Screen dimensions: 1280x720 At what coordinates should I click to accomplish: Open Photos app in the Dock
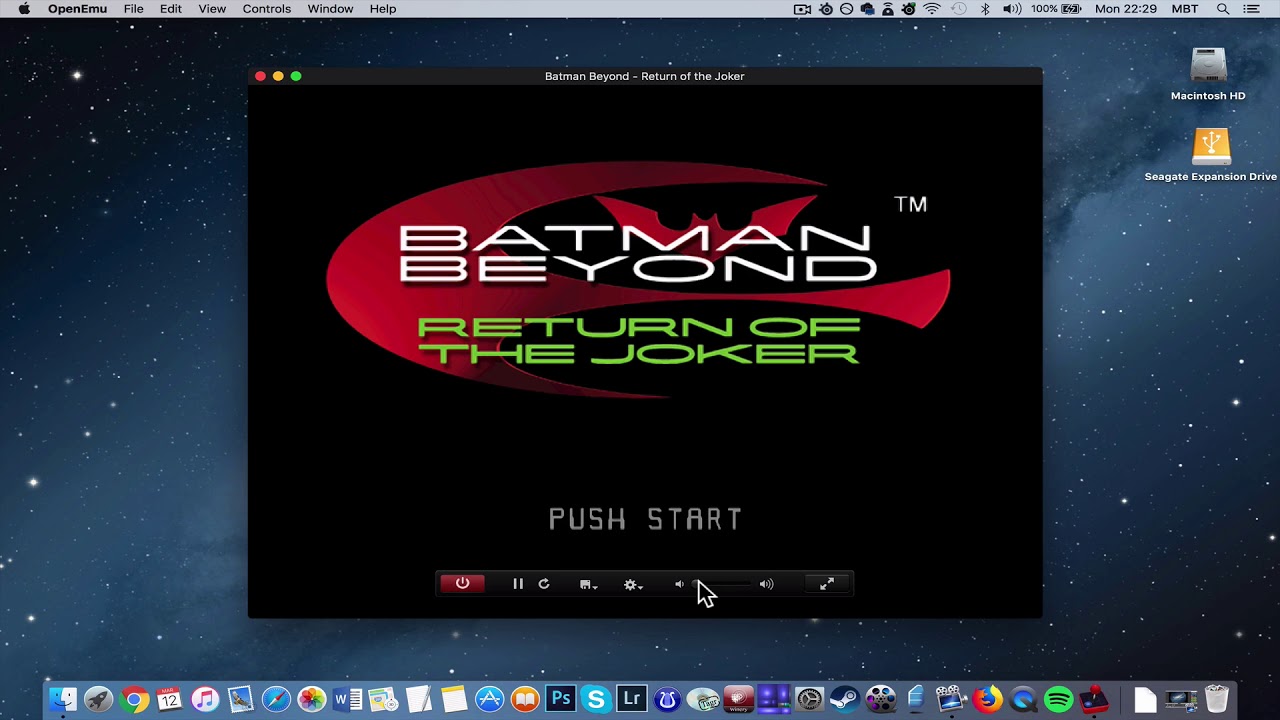[x=312, y=699]
